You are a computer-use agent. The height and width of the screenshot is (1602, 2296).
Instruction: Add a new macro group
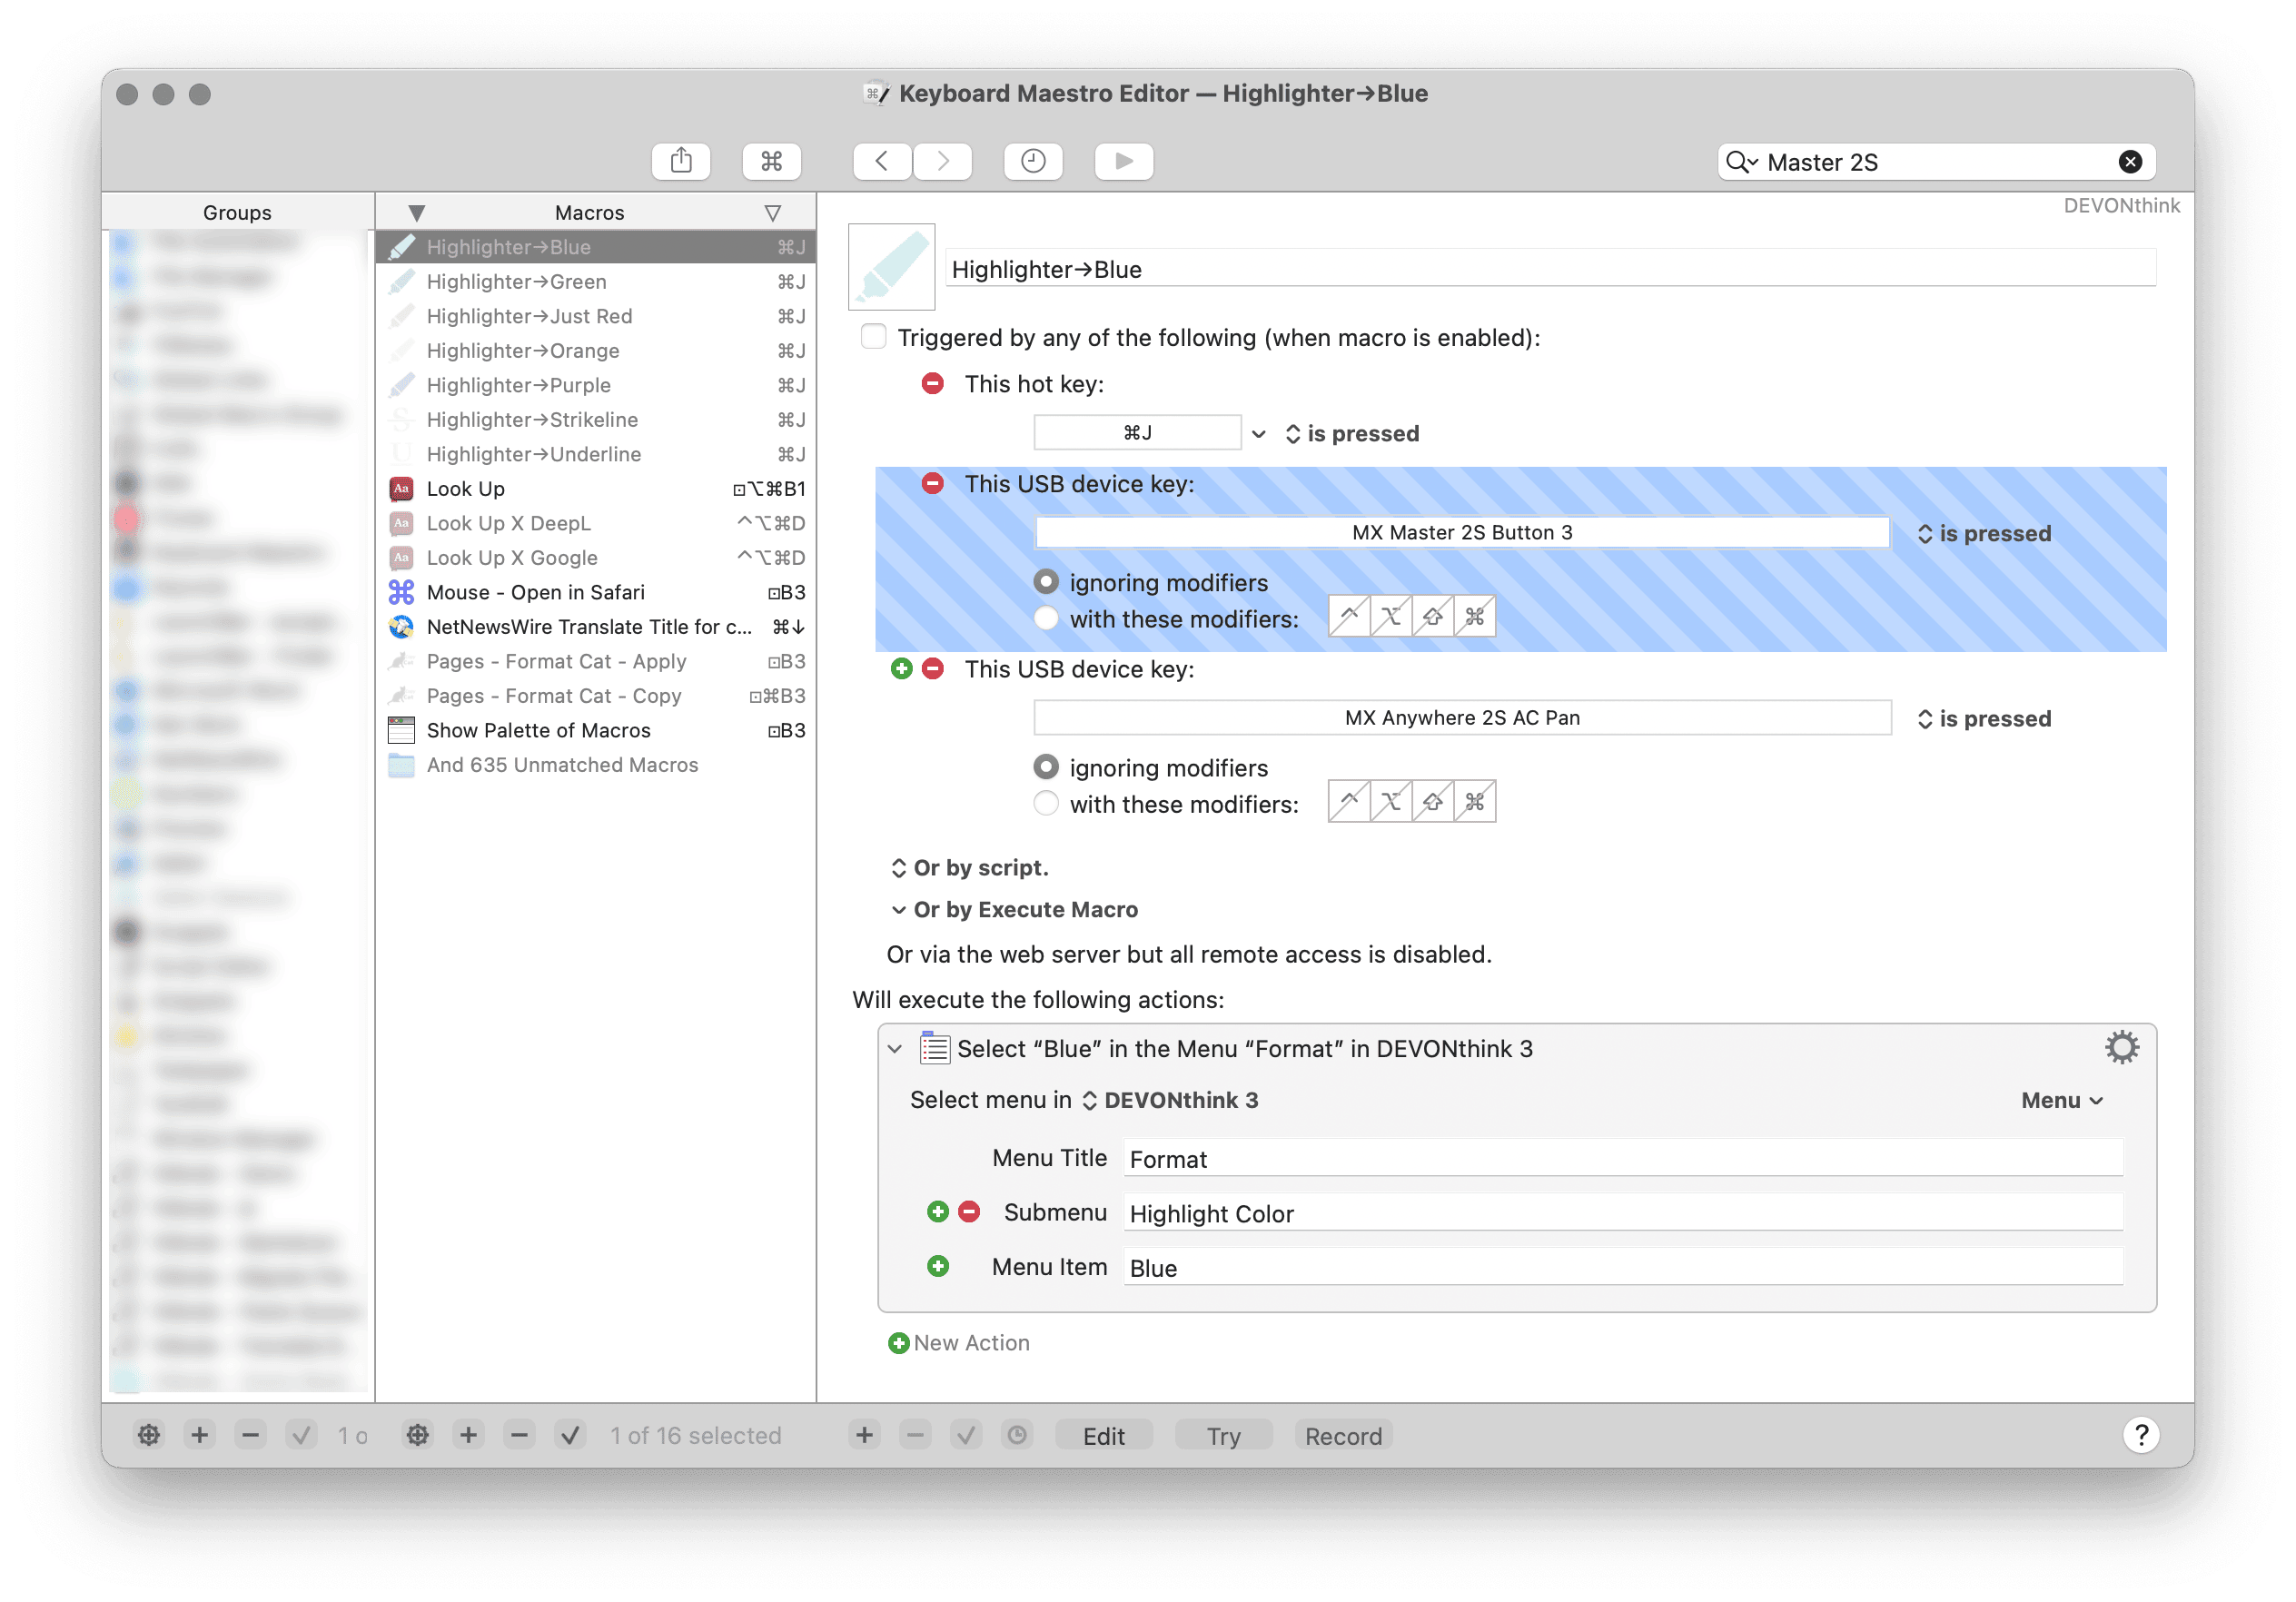[x=199, y=1436]
